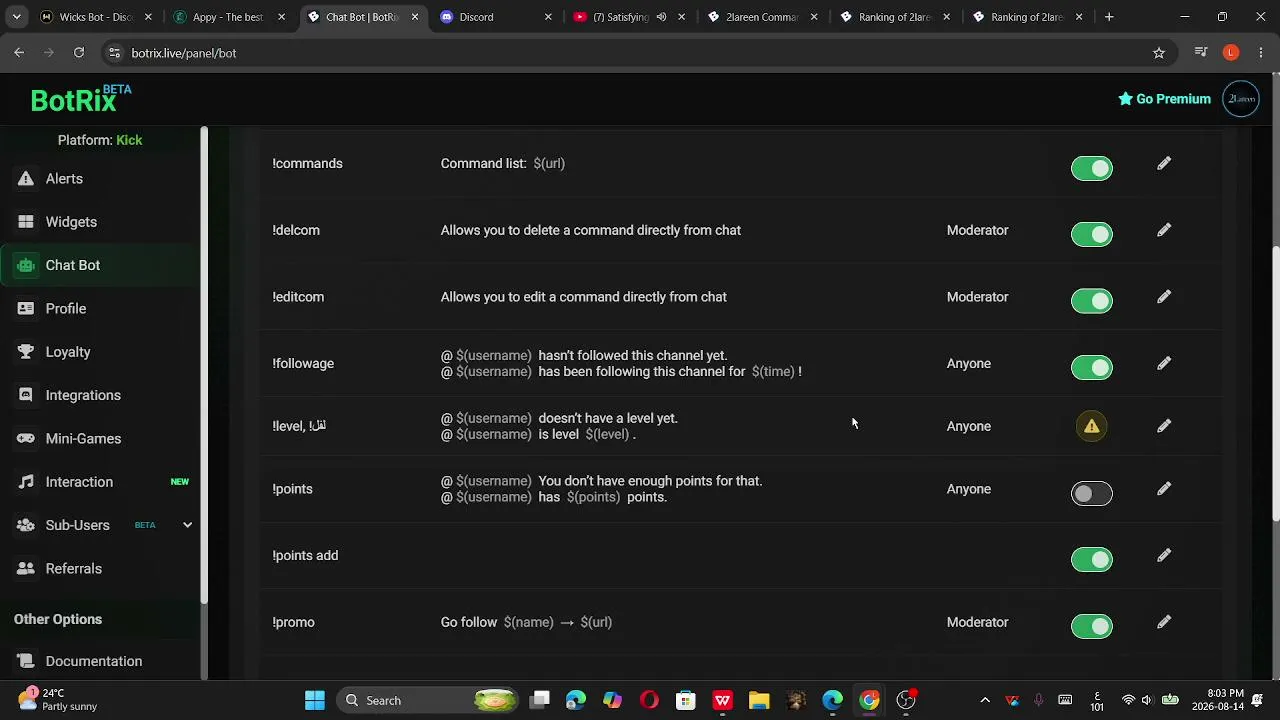Viewport: 1280px width, 720px height.
Task: Open editor for !editcom via pencil icon
Action: click(1164, 297)
